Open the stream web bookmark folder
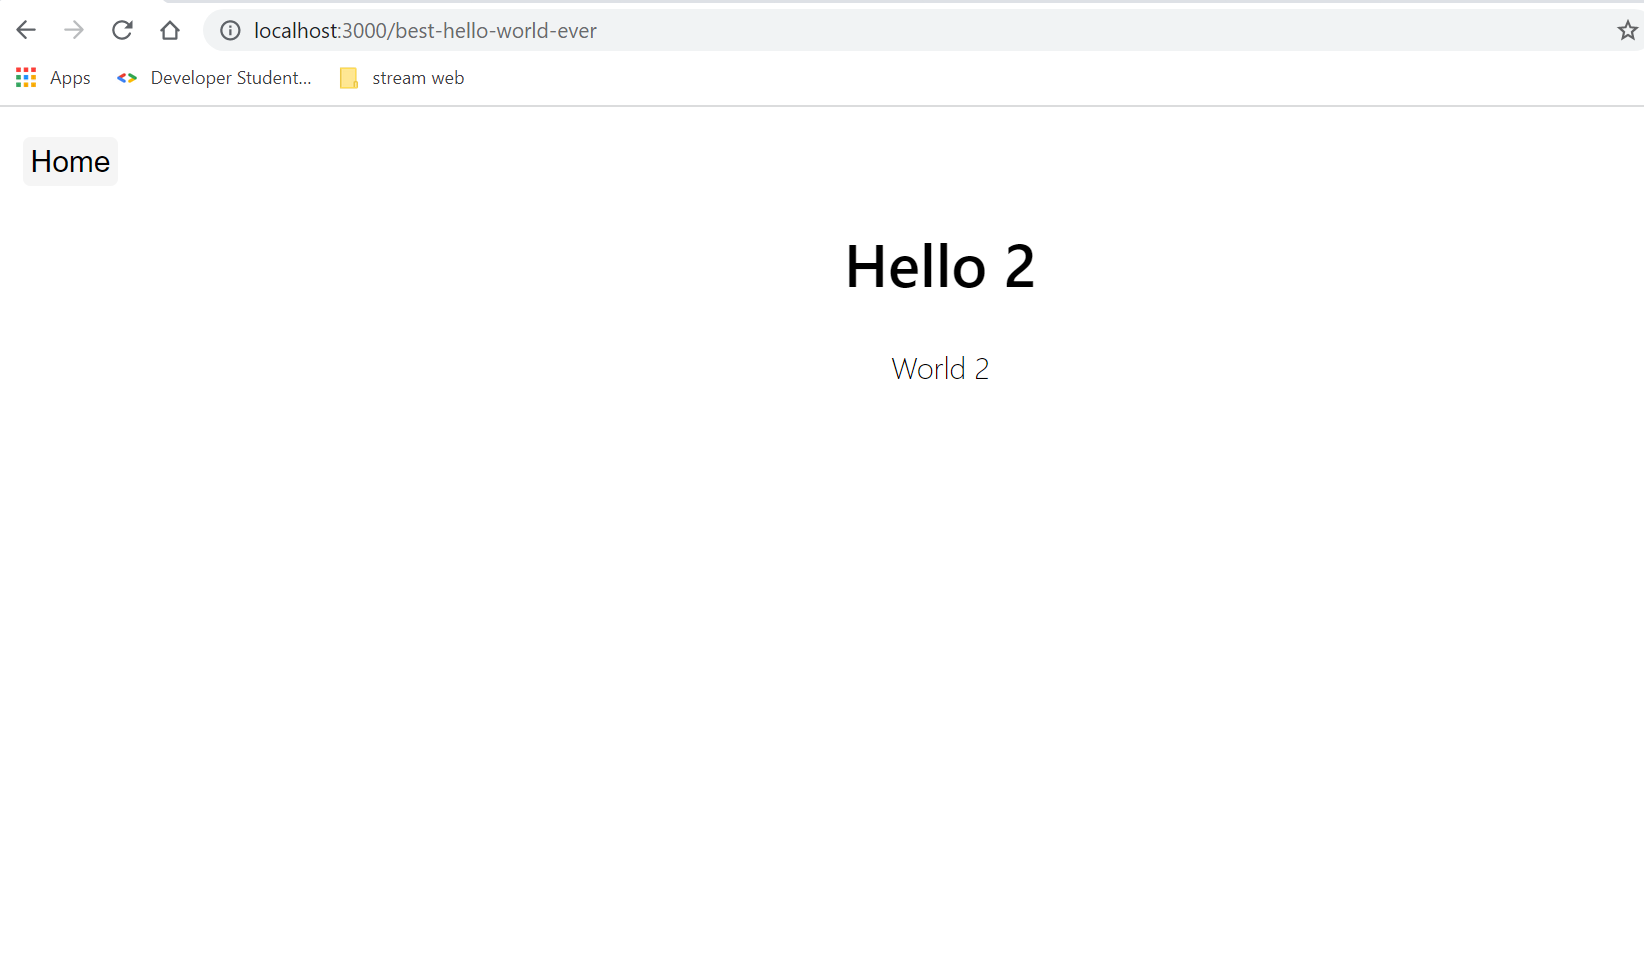Viewport: 1644px width, 956px height. 402,78
